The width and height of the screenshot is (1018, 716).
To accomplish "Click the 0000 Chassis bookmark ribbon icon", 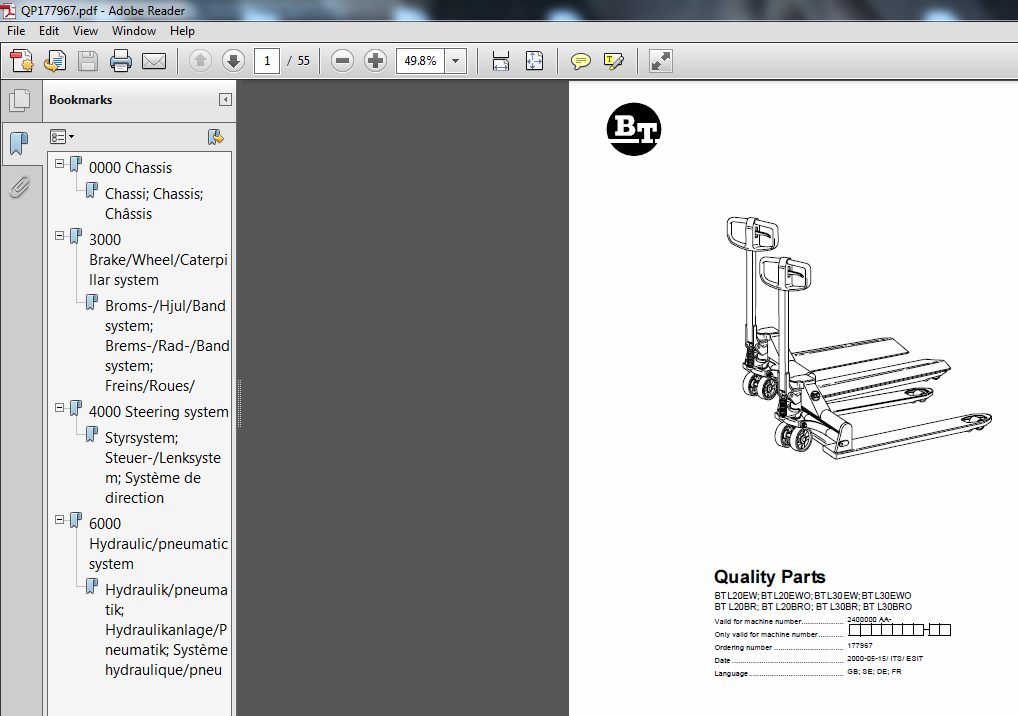I will pyautogui.click(x=76, y=165).
